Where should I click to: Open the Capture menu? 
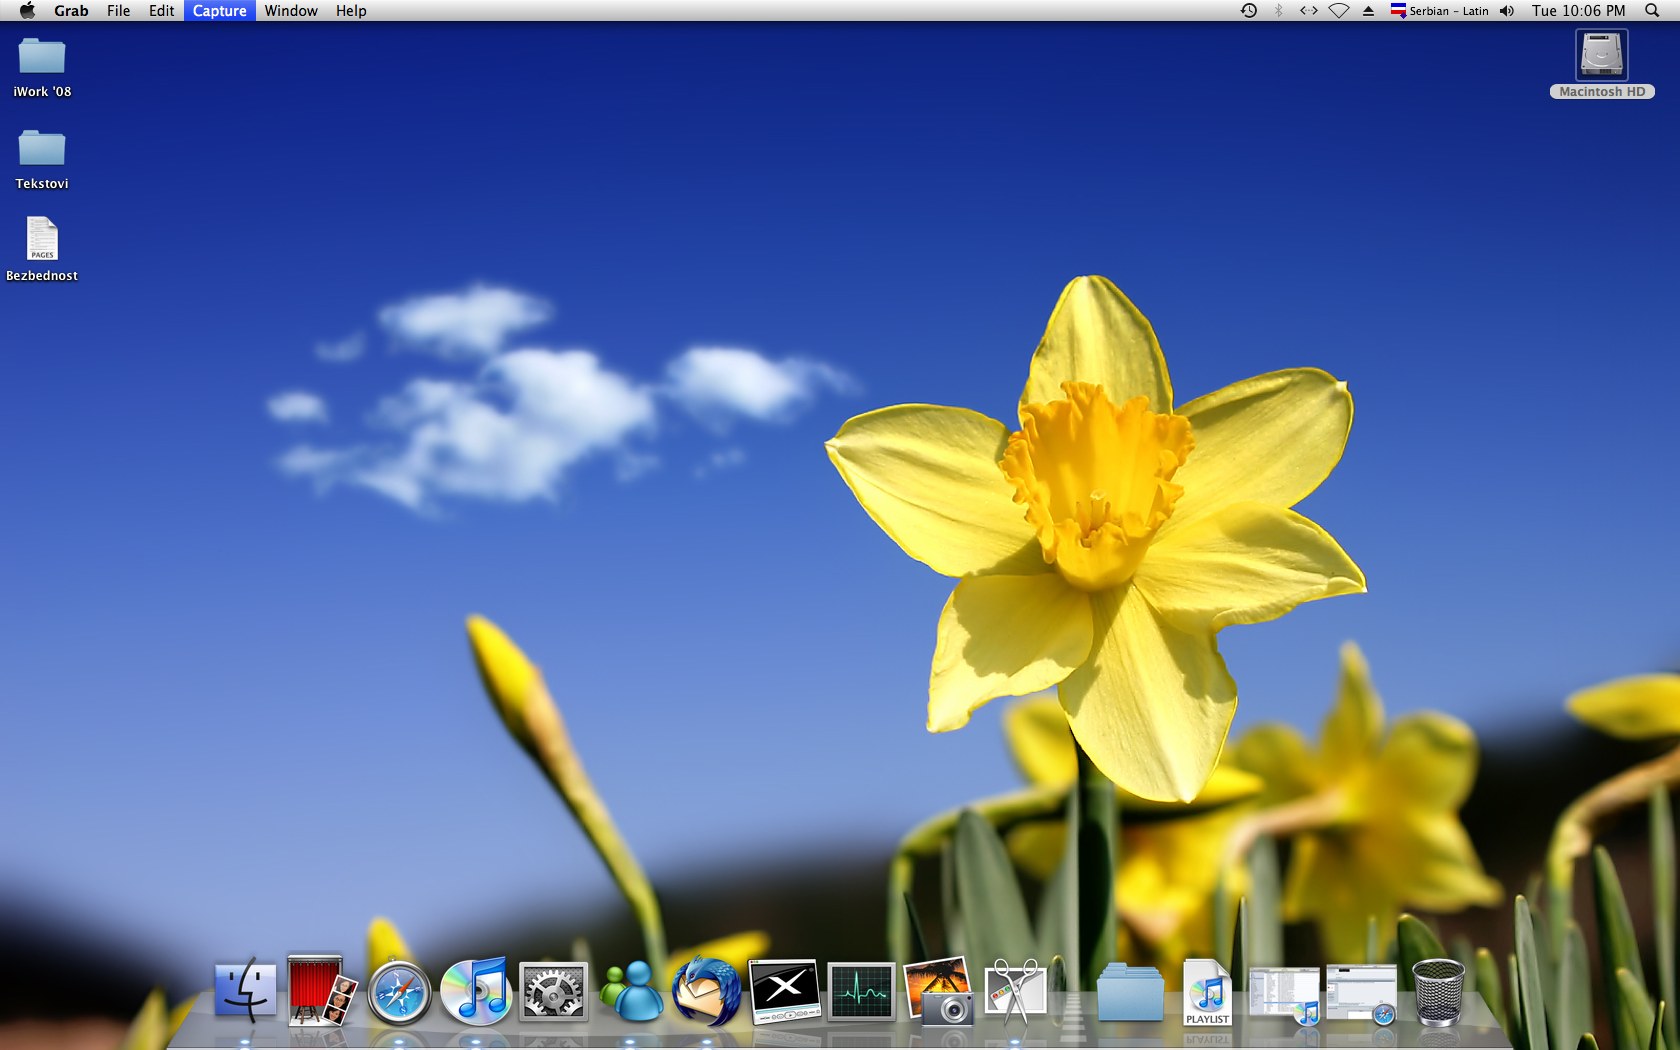(x=219, y=11)
